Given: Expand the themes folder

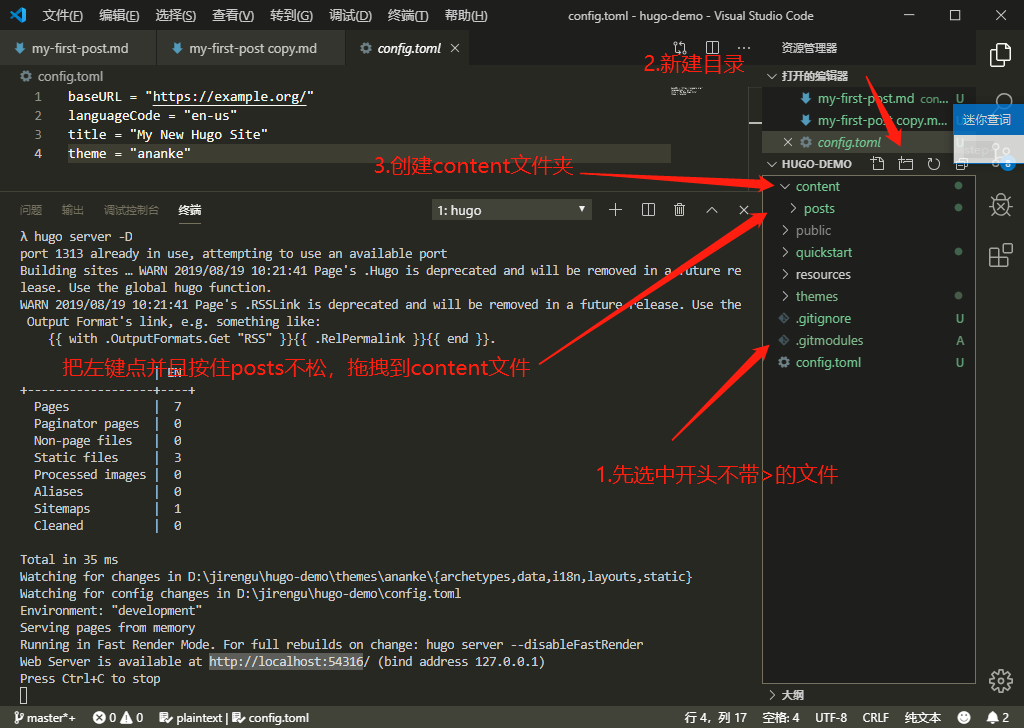Looking at the screenshot, I should 786,296.
